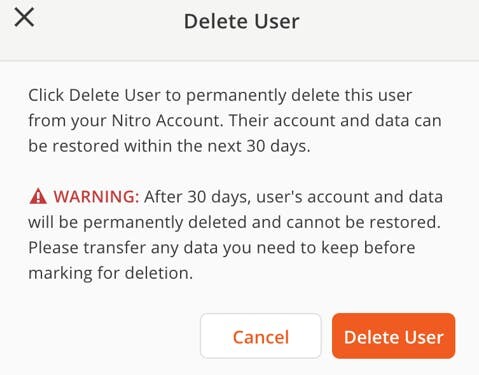Click the Delete User dialog title
Image resolution: width=479 pixels, height=375 pixels.
click(x=242, y=21)
